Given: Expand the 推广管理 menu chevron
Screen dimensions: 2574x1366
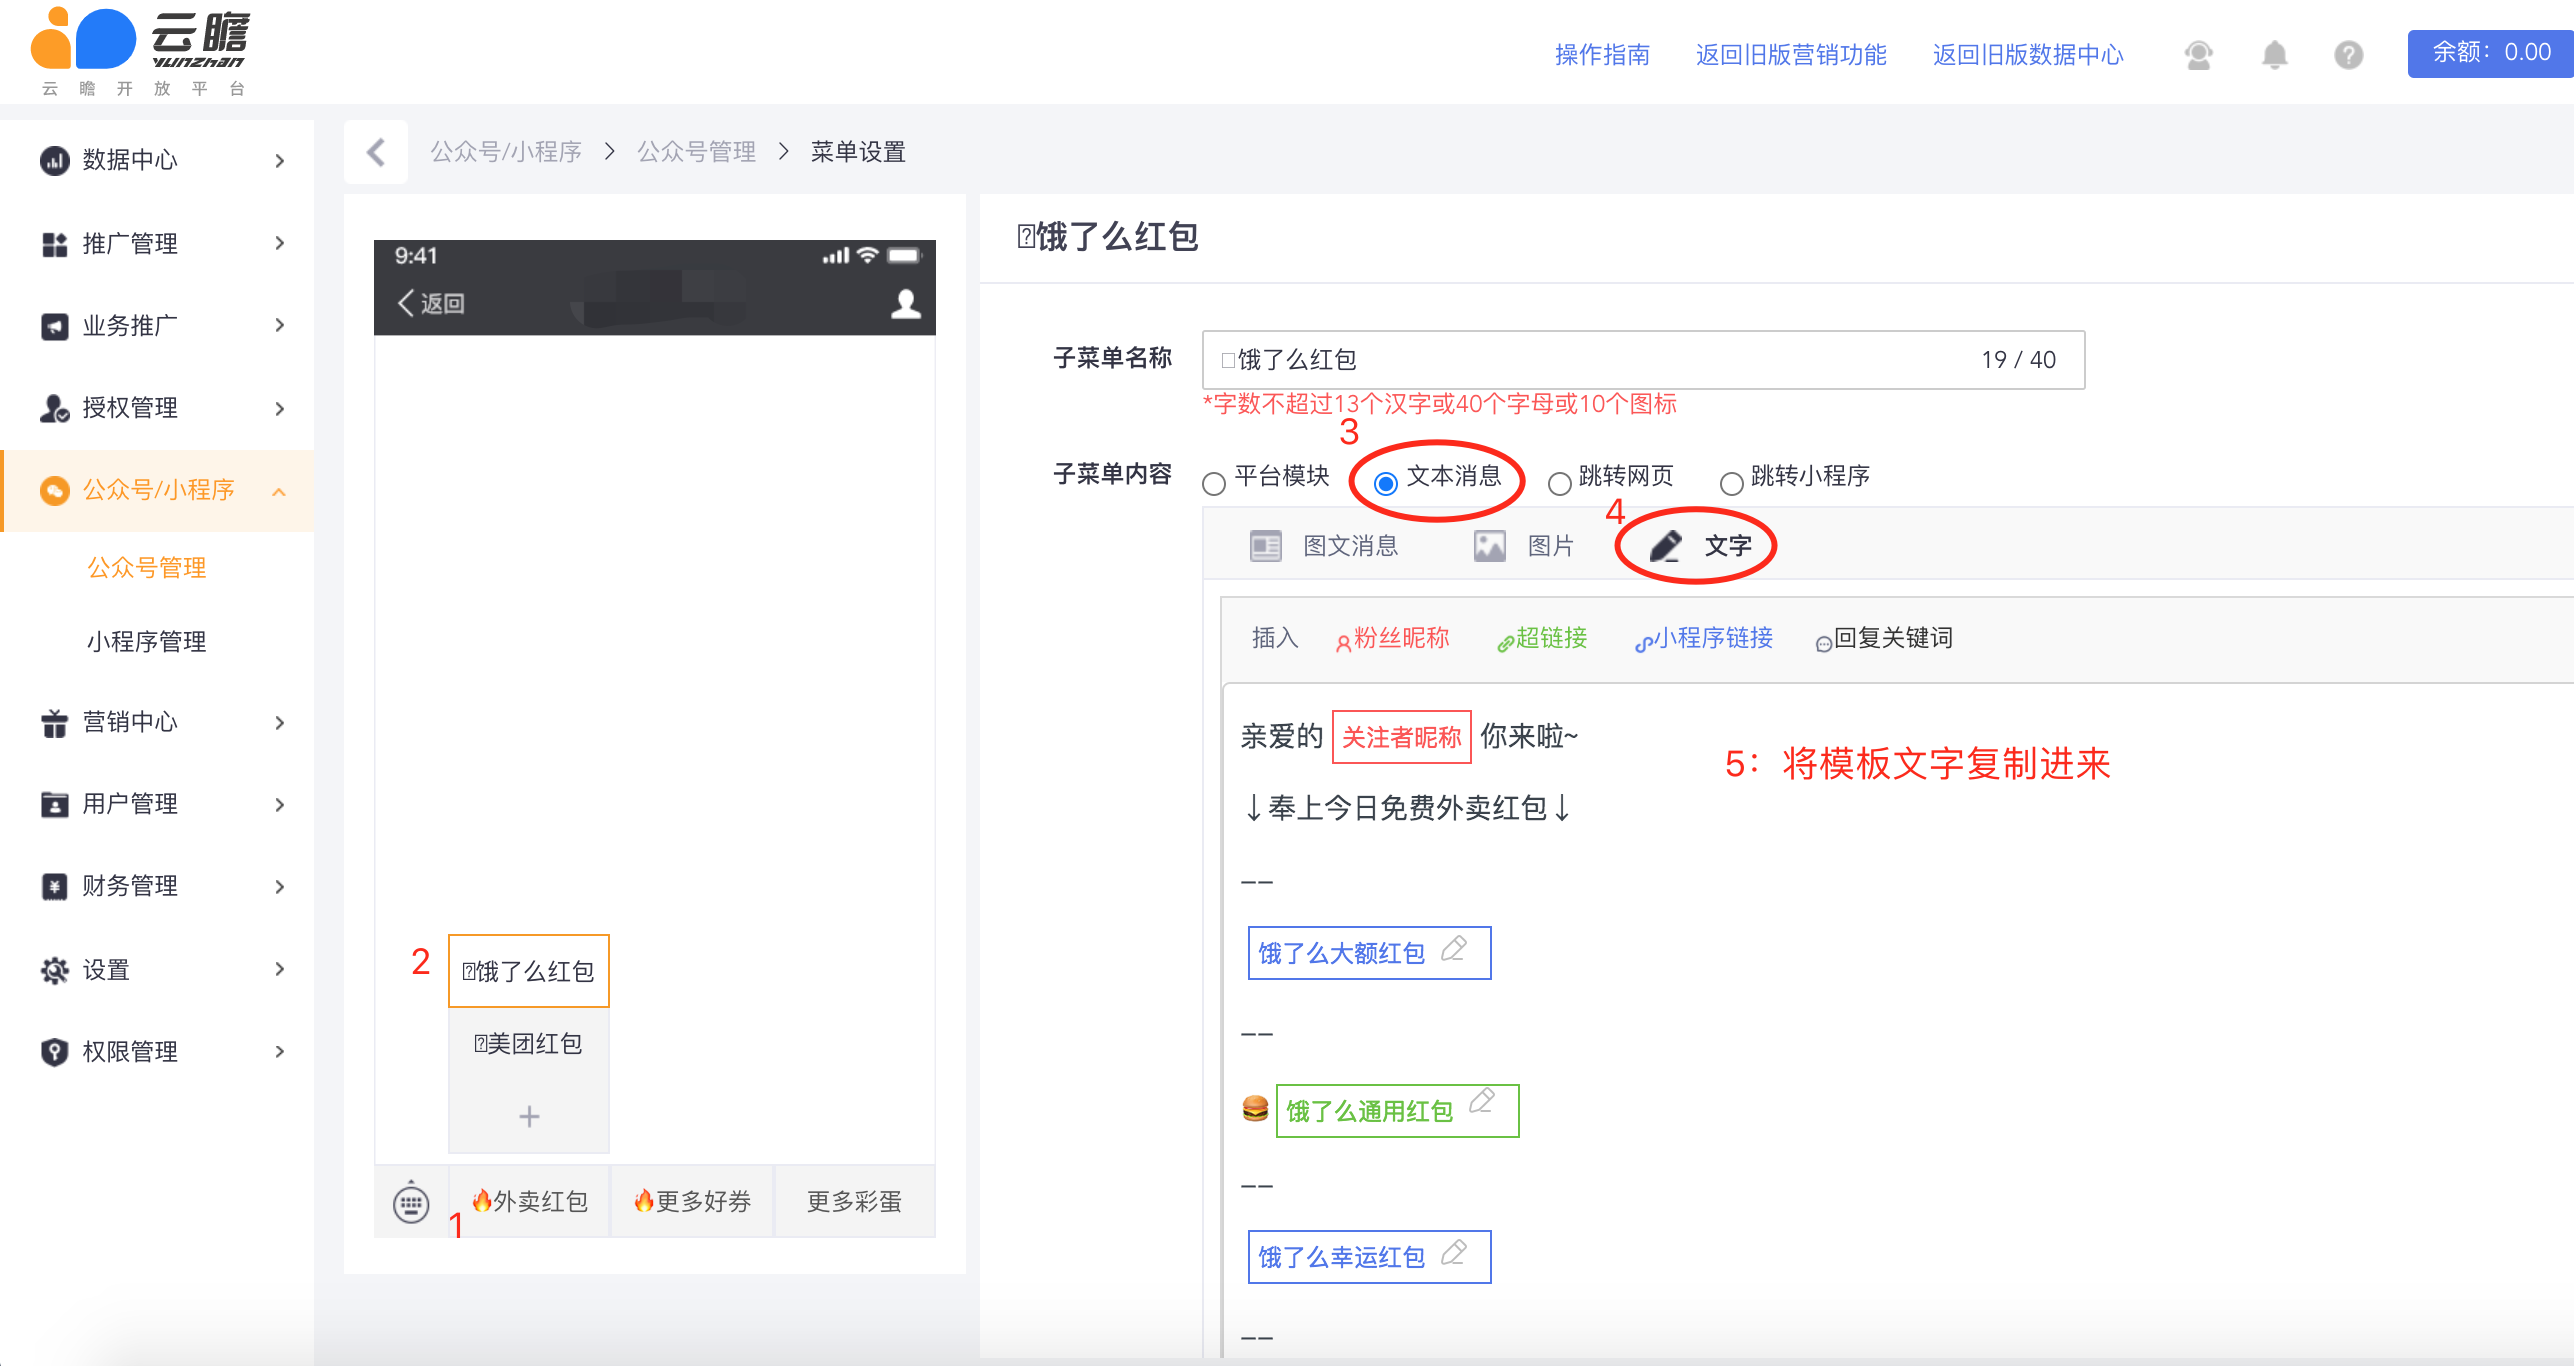Looking at the screenshot, I should [x=280, y=243].
